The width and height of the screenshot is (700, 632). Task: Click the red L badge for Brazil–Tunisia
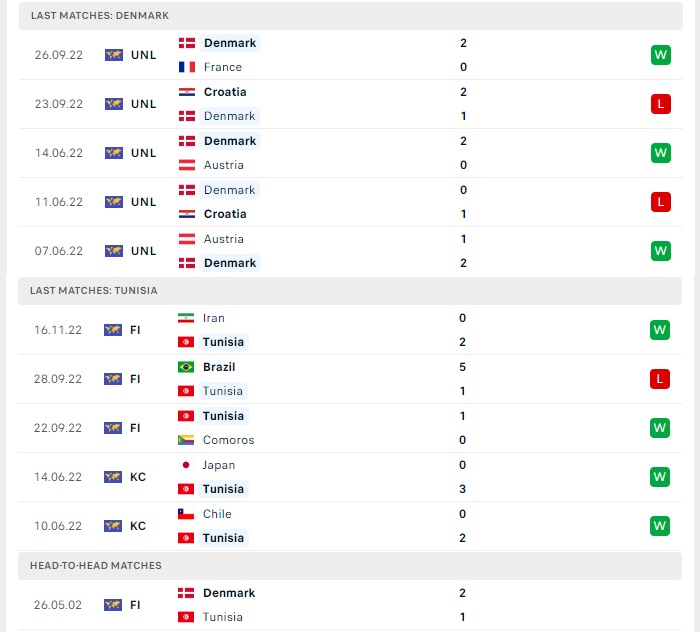coord(660,379)
